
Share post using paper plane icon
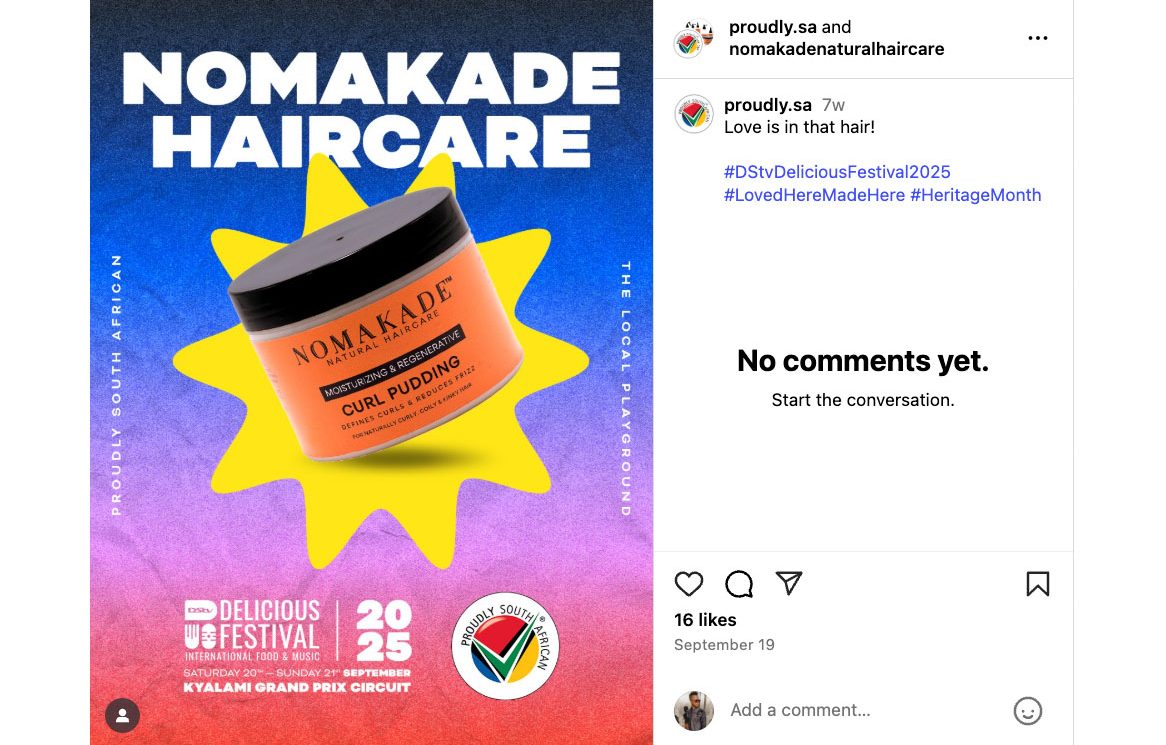click(789, 583)
